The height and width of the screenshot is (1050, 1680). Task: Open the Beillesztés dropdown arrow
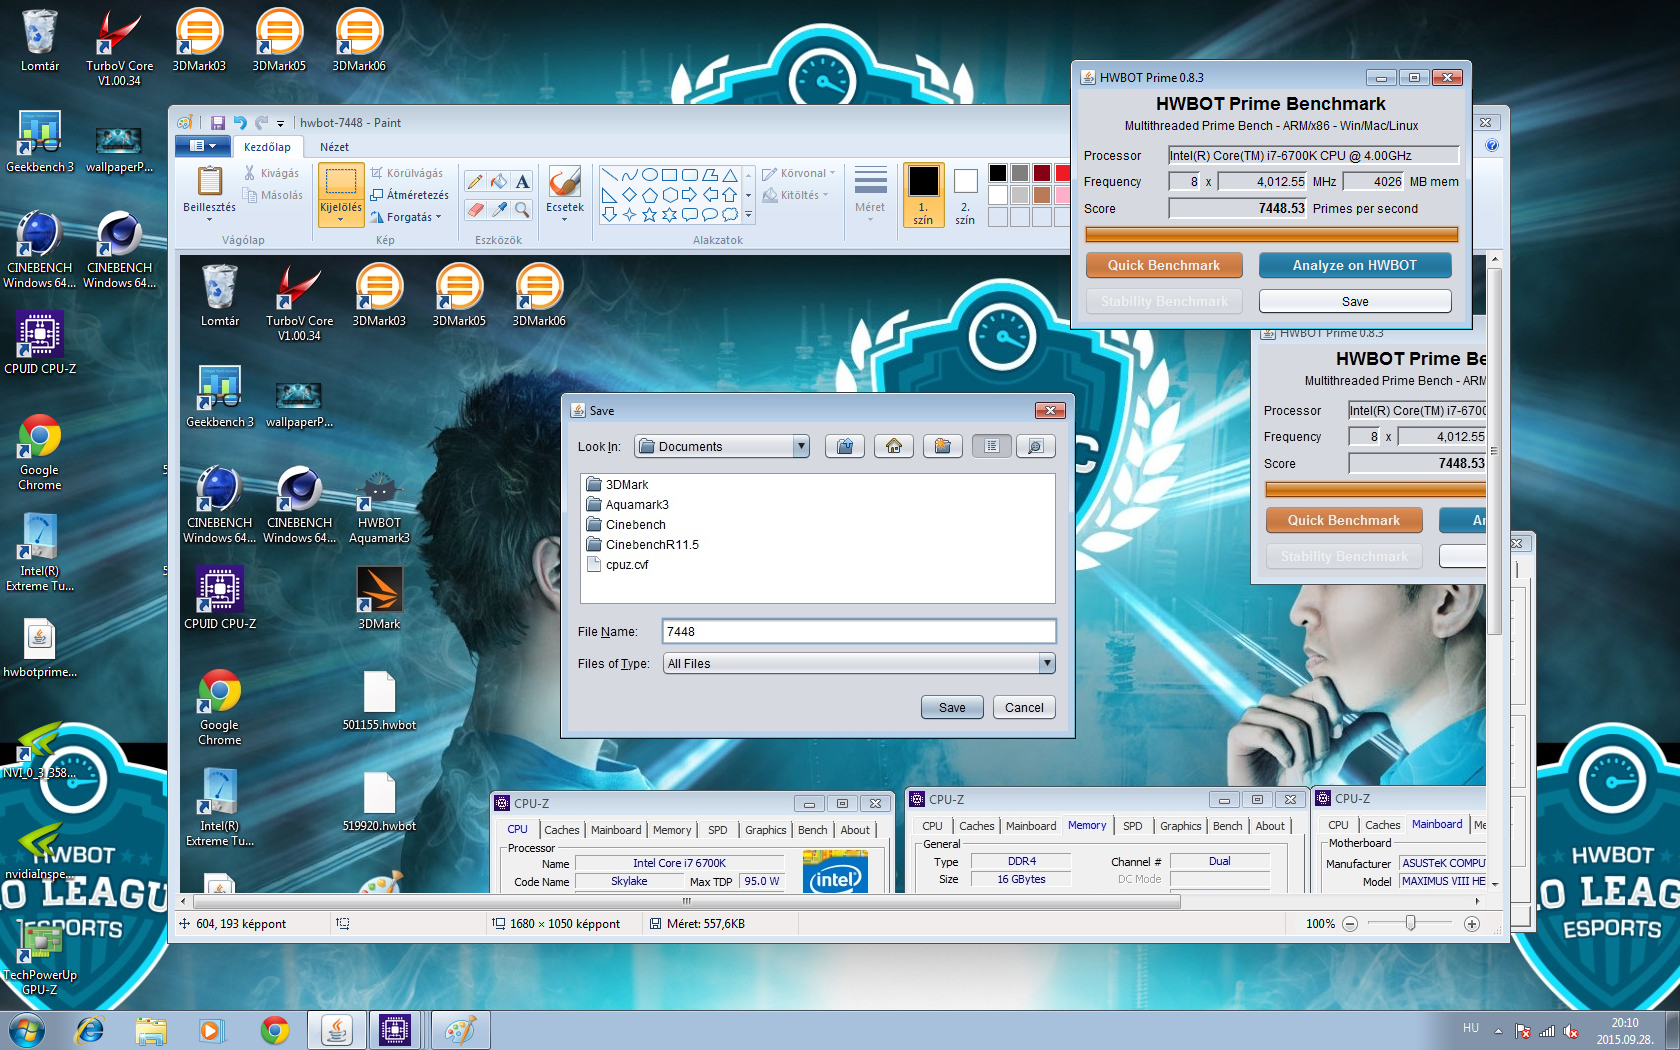[x=209, y=219]
